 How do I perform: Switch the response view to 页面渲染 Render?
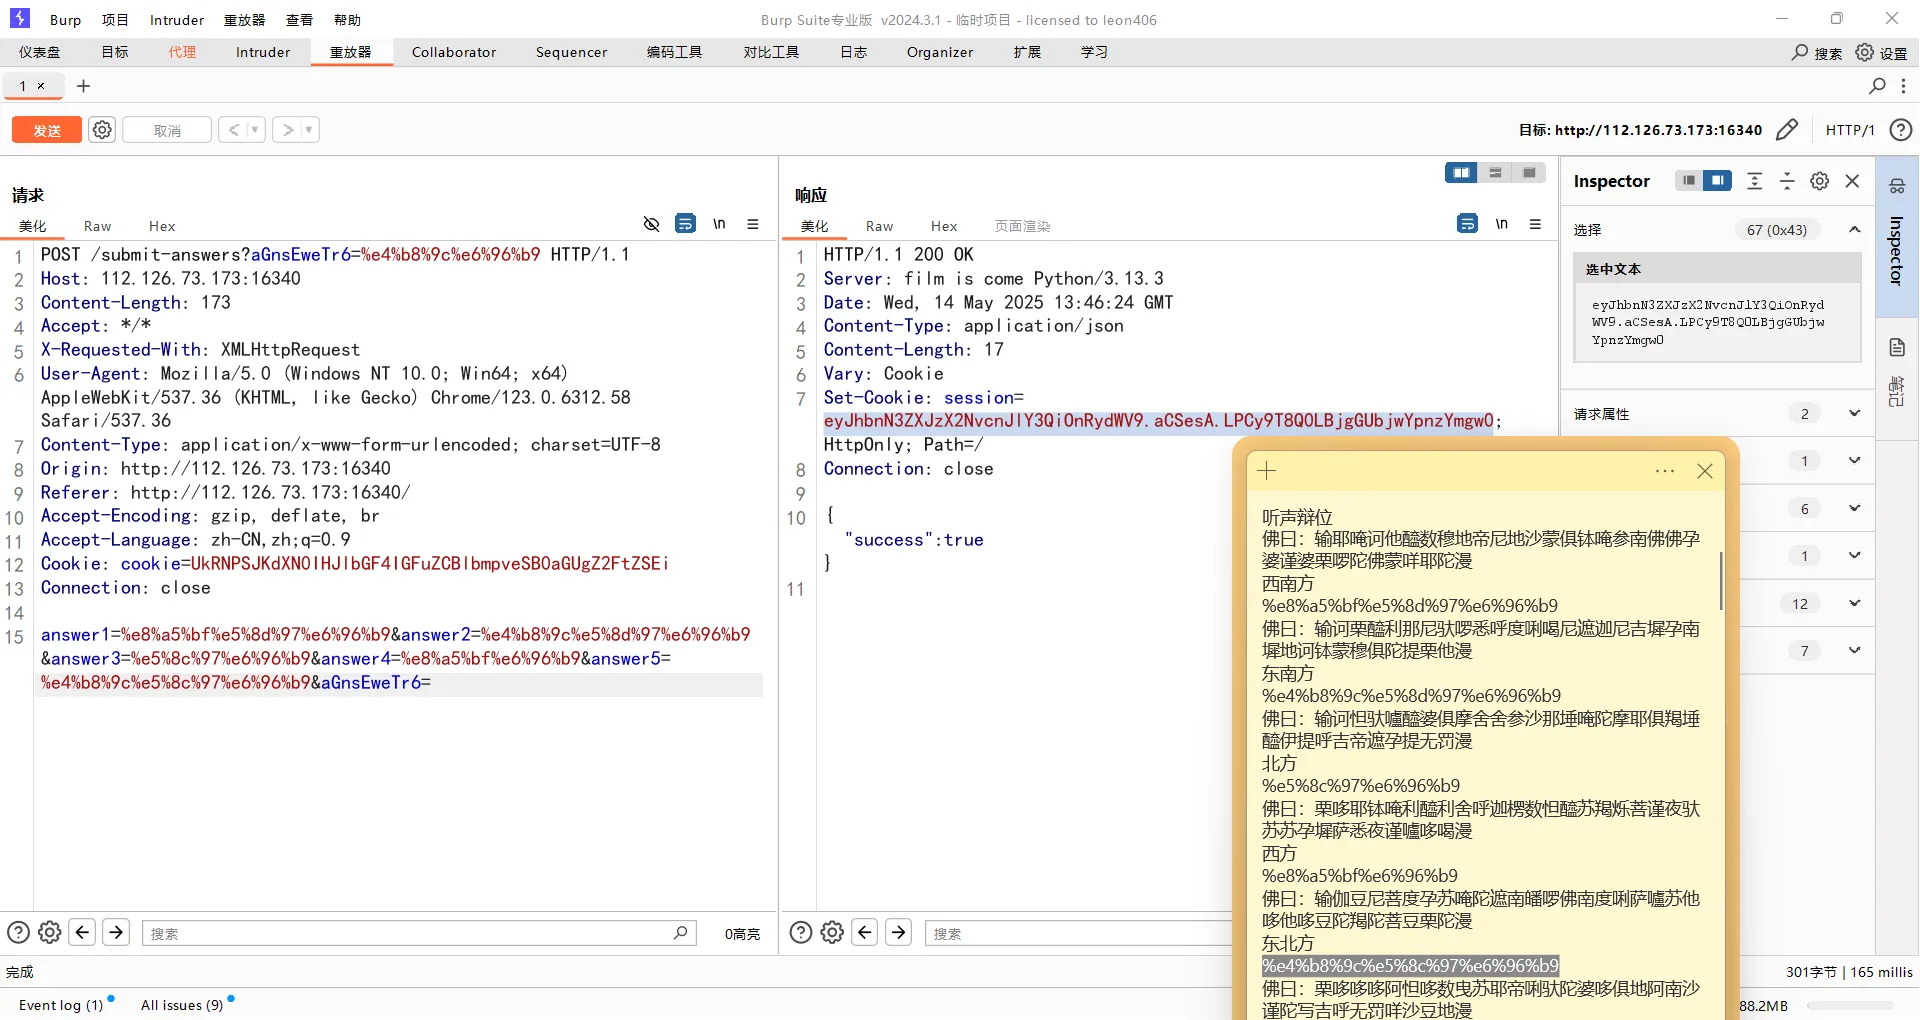1022,226
